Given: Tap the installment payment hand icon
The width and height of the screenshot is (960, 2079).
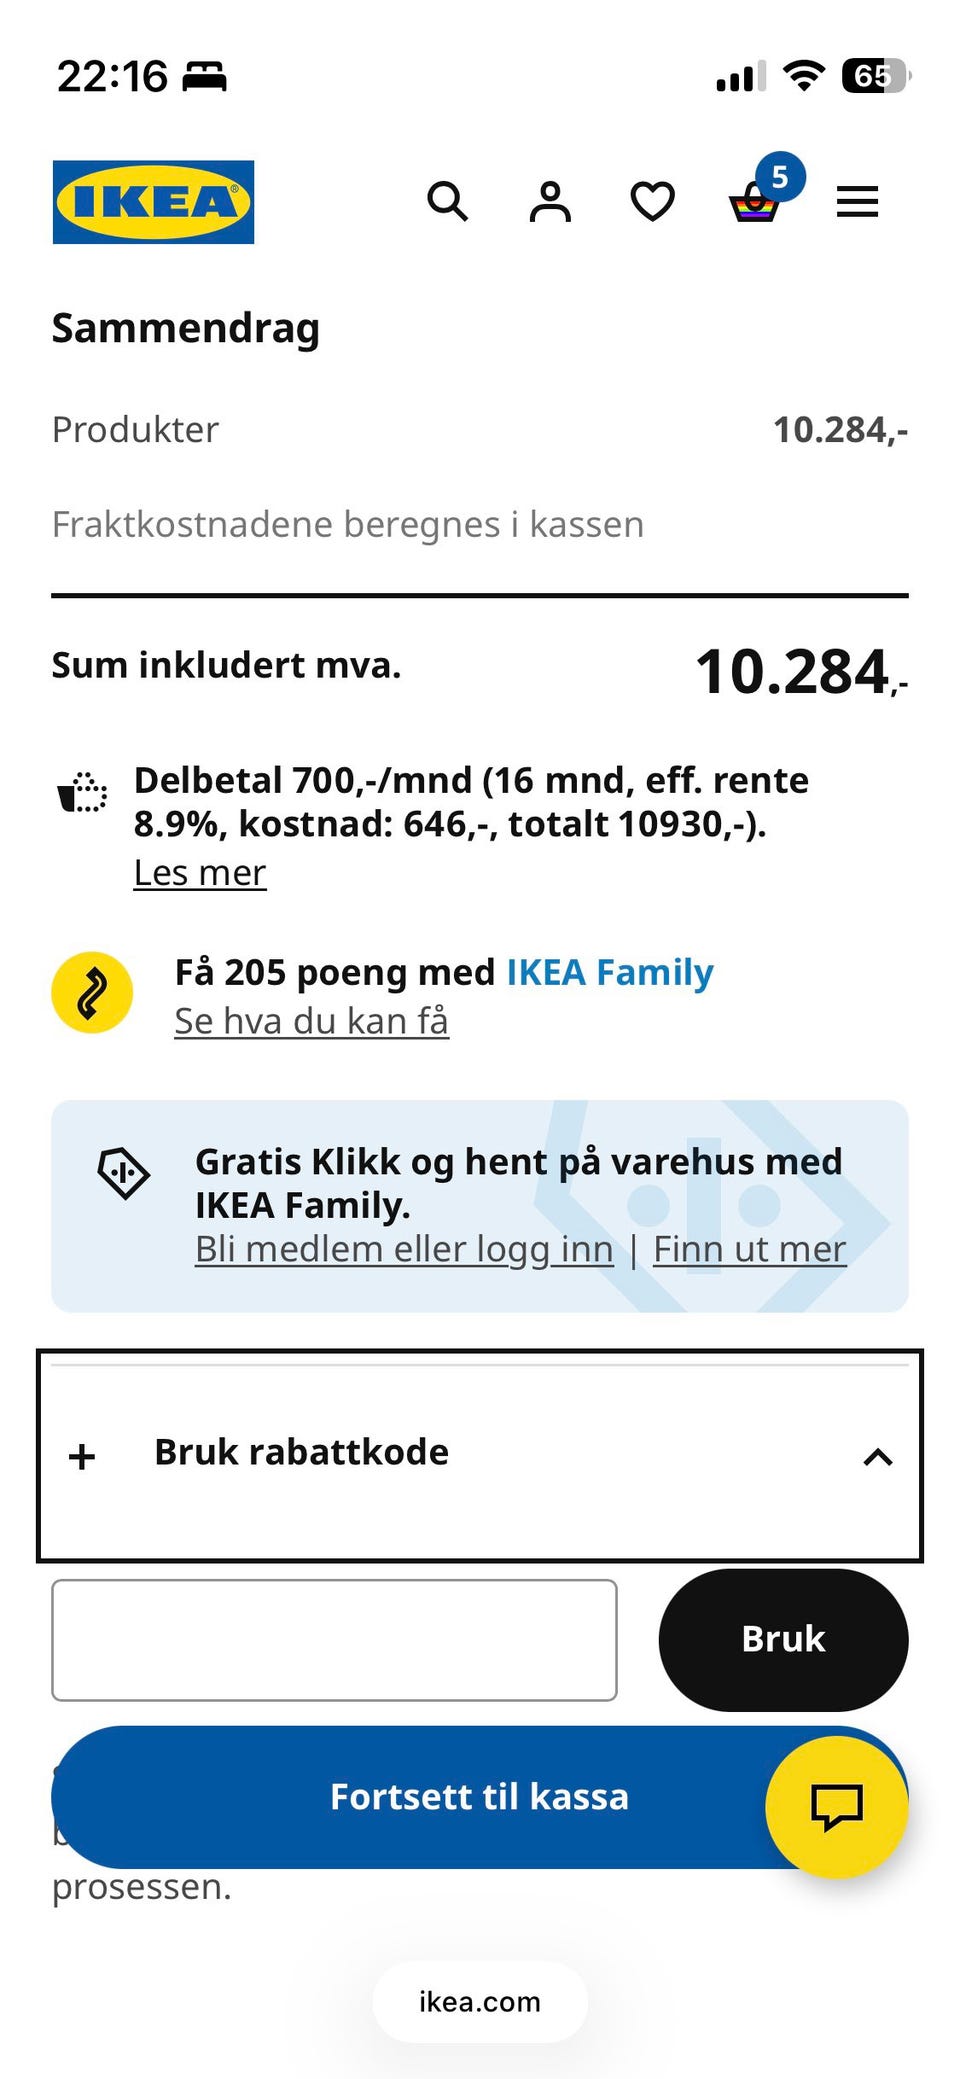Looking at the screenshot, I should [x=82, y=793].
